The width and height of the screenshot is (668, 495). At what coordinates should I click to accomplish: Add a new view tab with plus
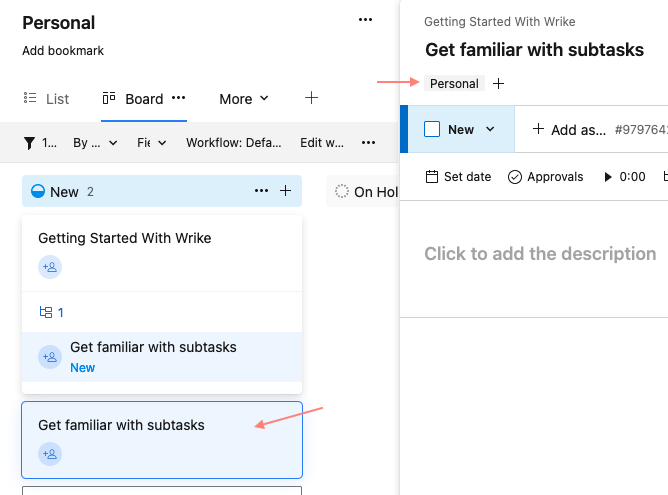pyautogui.click(x=311, y=98)
